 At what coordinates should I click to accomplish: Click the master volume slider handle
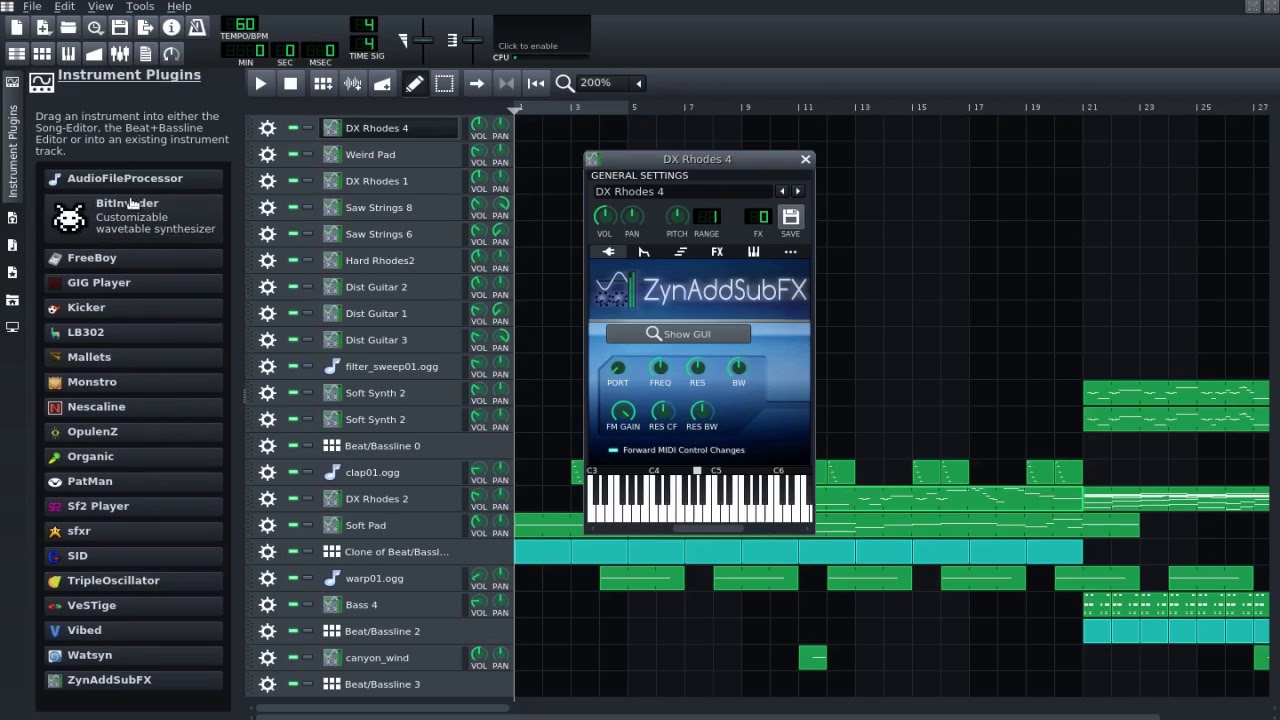coord(423,41)
